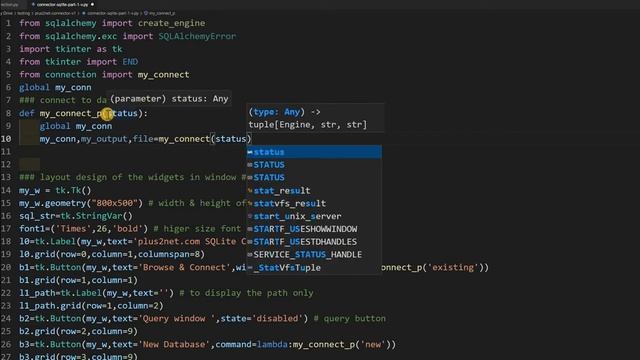Choose the _StatVfsTuple completion entry
The width and height of the screenshot is (640, 360).
(314, 268)
